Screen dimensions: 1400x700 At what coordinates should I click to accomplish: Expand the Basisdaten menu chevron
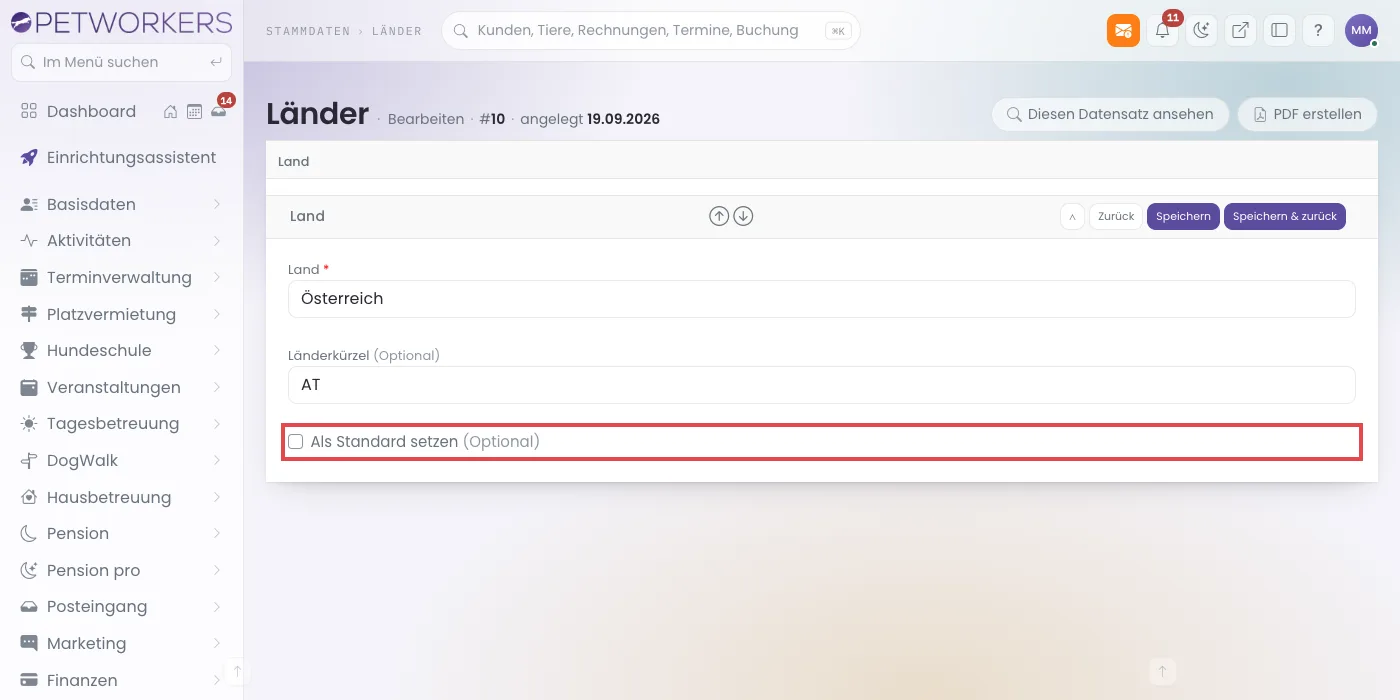coord(217,204)
